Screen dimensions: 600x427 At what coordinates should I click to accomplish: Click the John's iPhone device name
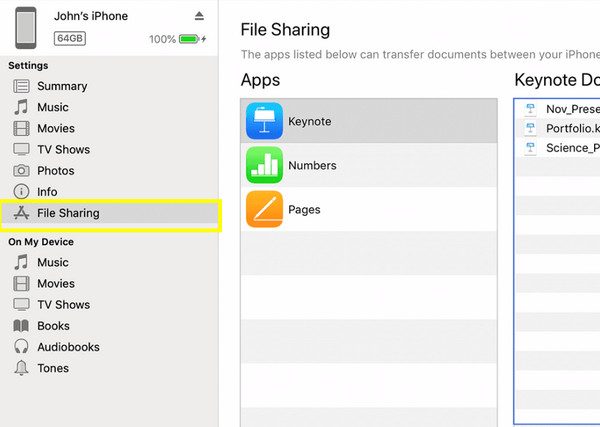point(91,16)
